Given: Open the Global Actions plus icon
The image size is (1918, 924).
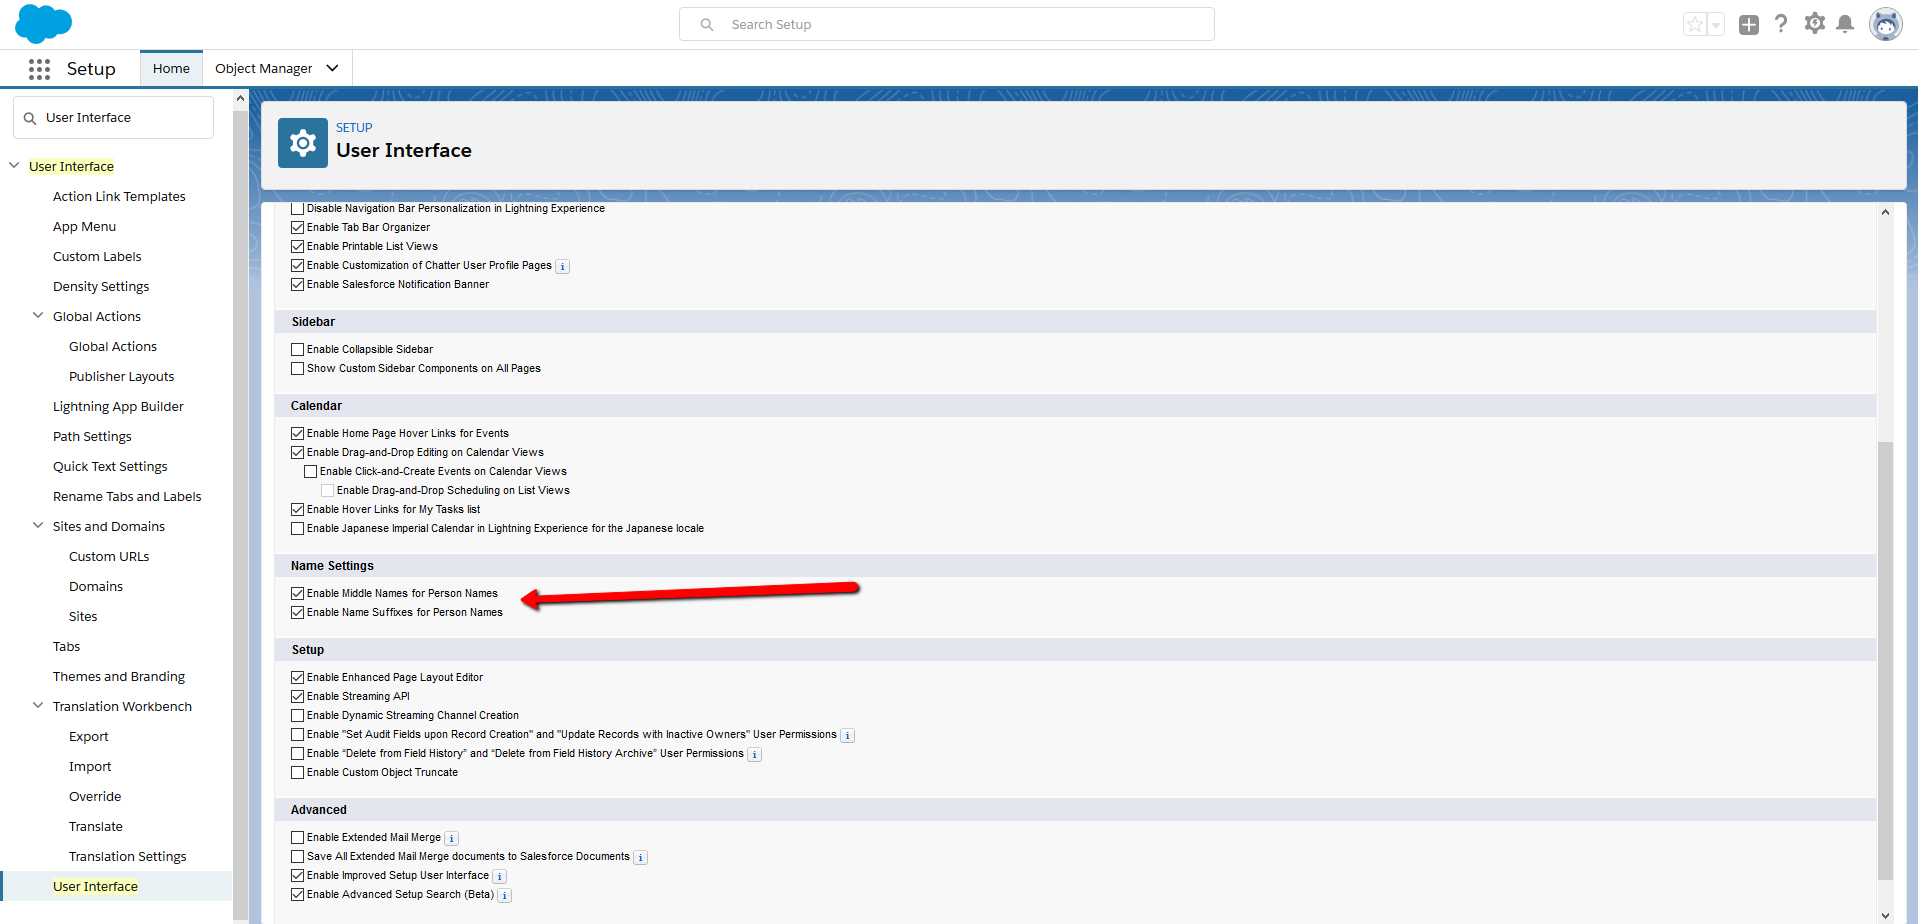Looking at the screenshot, I should [x=1748, y=25].
